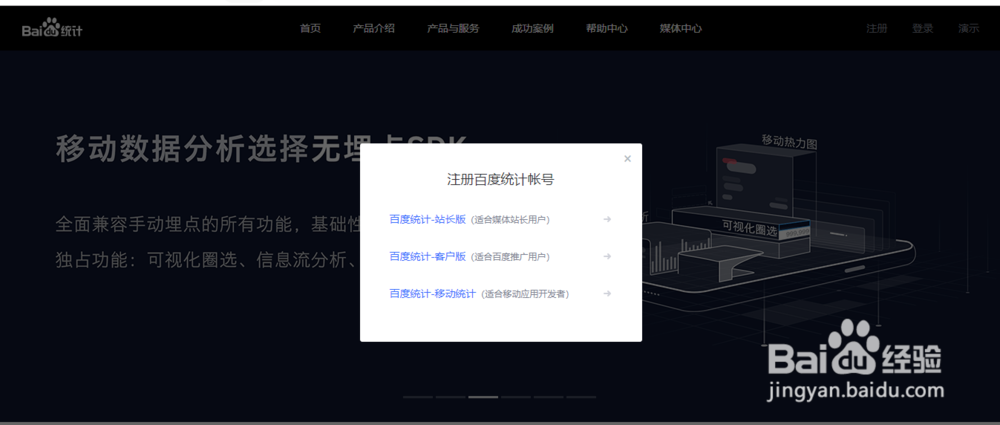The width and height of the screenshot is (1000, 425).
Task: Select the first carousel indicator bar
Action: pyautogui.click(x=418, y=397)
